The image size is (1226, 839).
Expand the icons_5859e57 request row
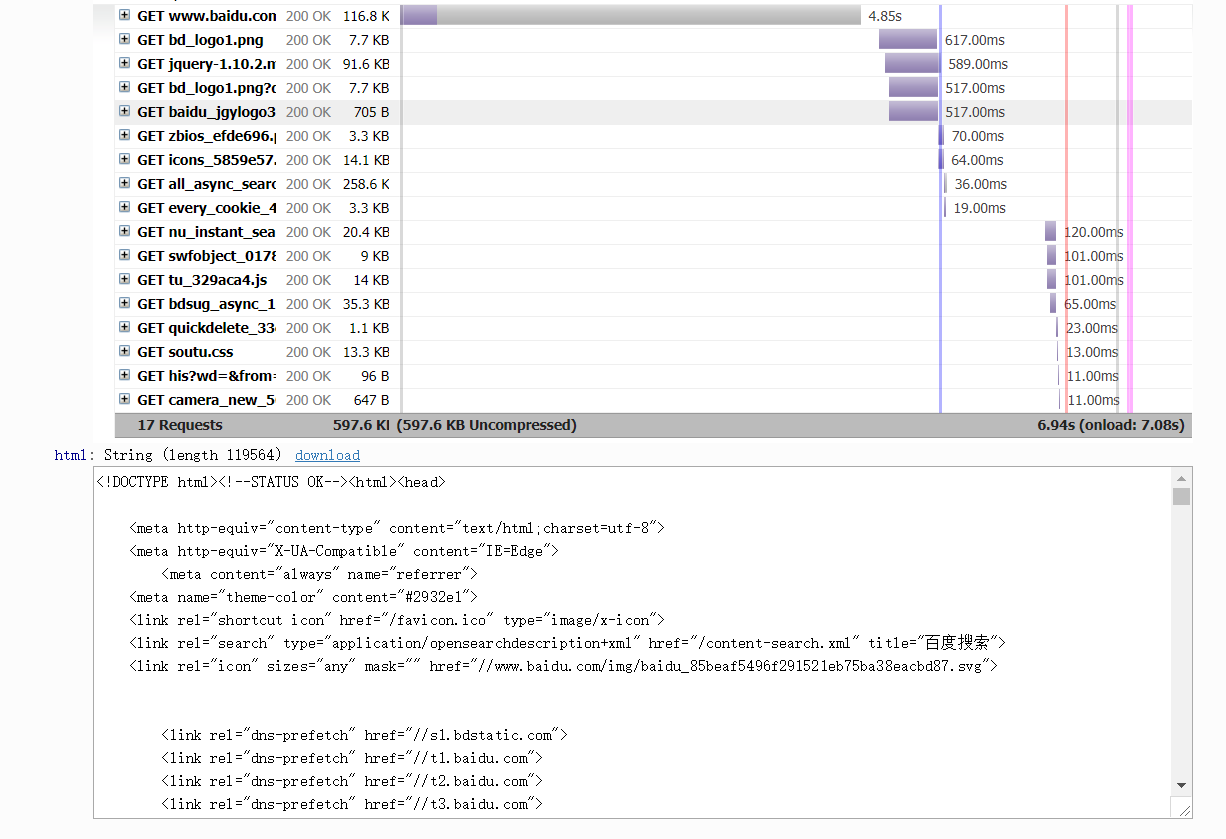125,160
